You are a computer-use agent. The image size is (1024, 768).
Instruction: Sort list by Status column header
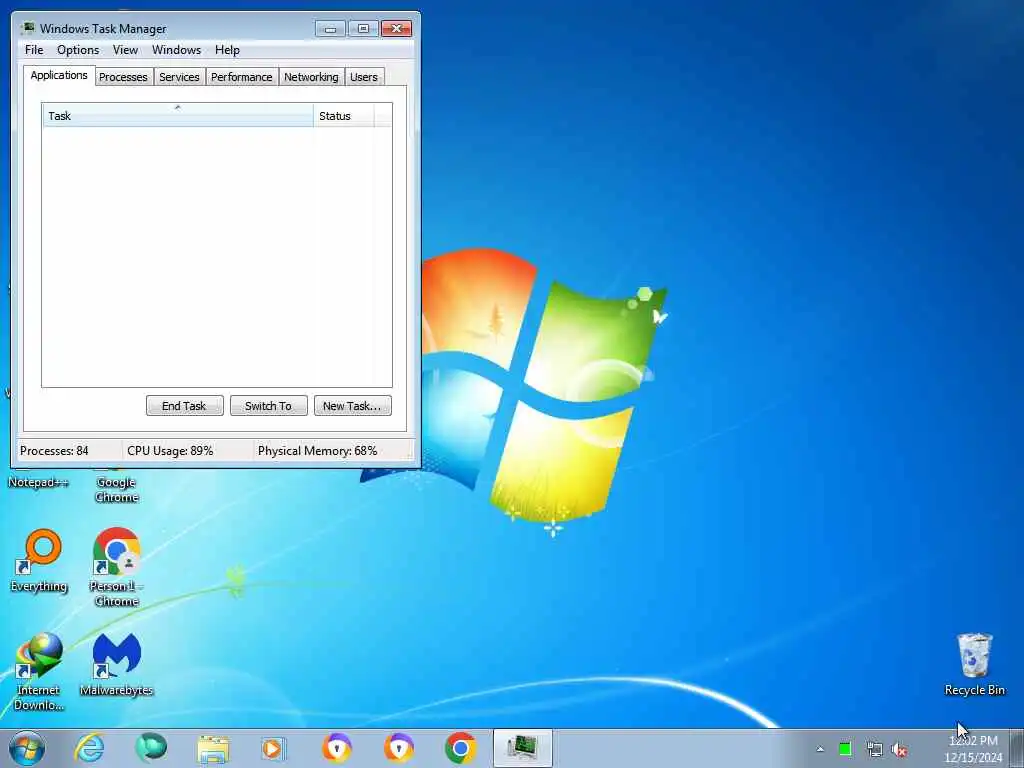click(x=344, y=116)
